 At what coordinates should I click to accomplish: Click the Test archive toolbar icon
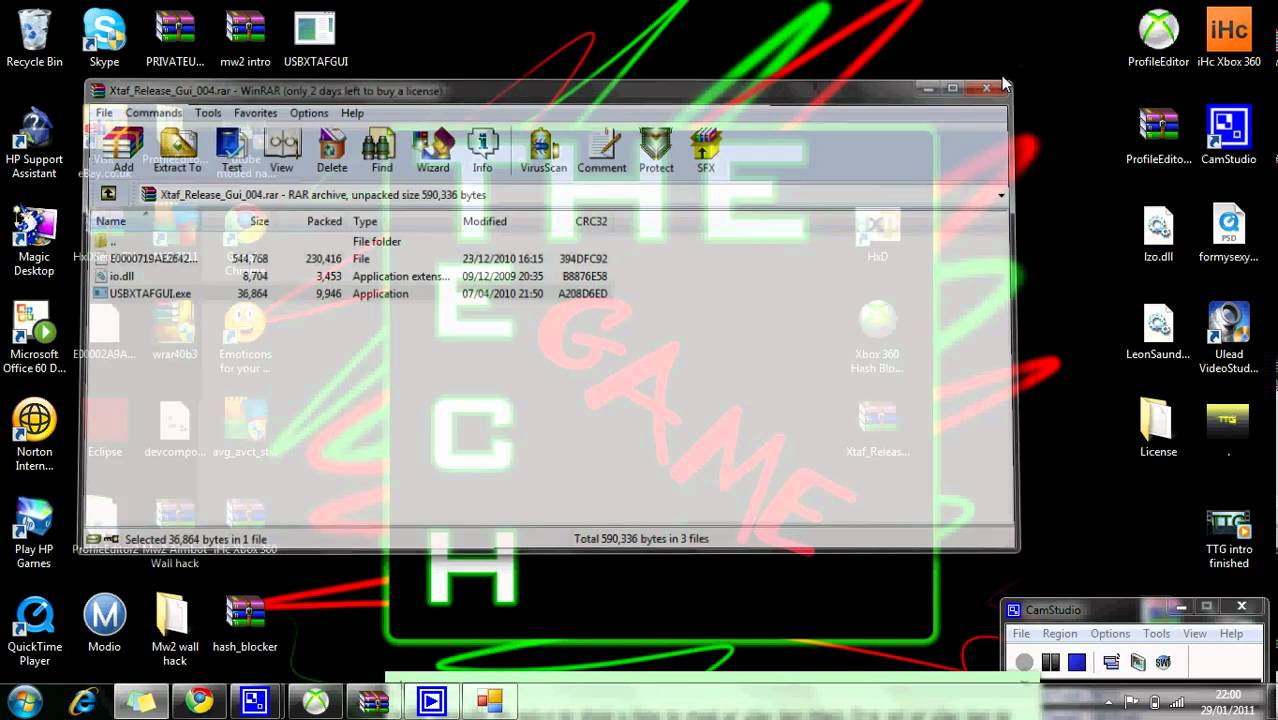231,151
